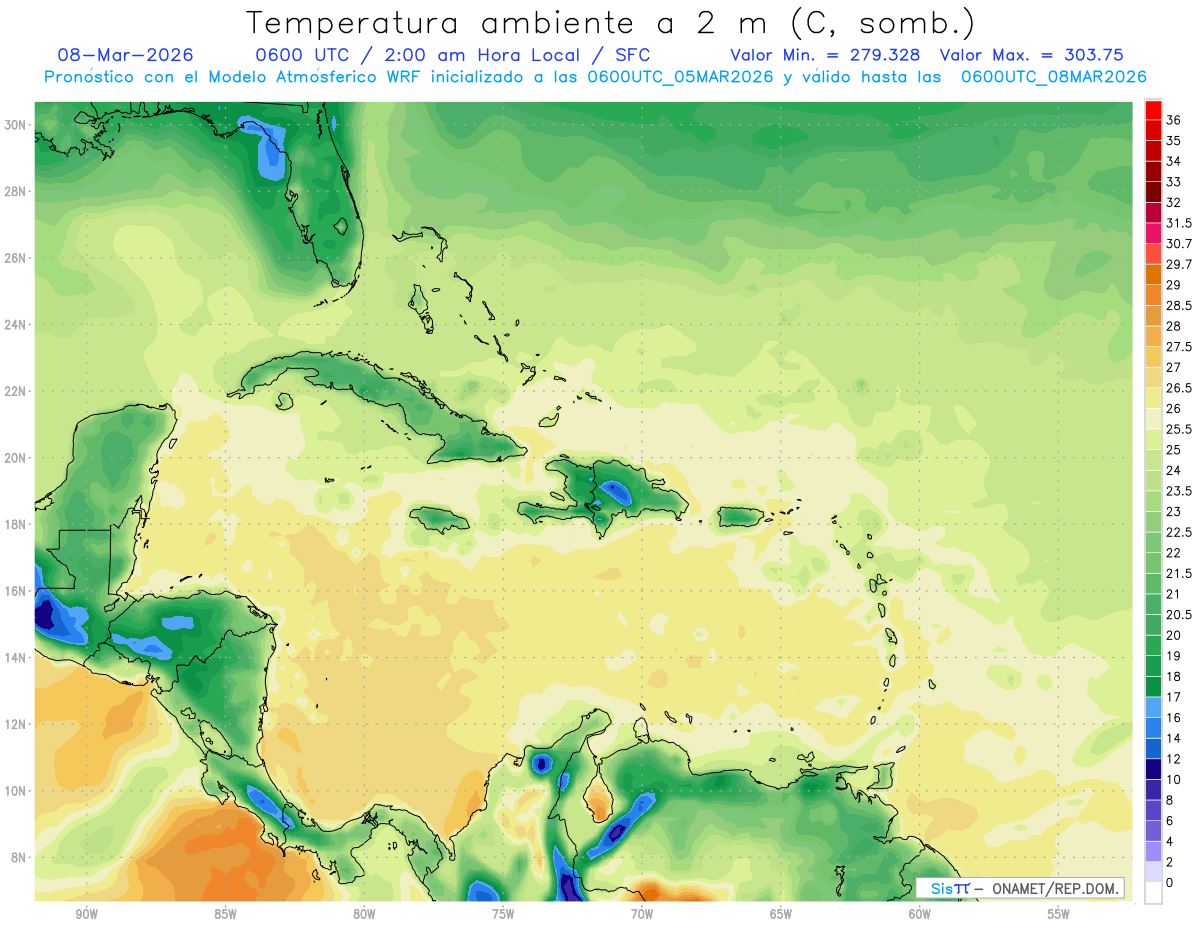The image size is (1200, 927).
Task: Click the latitude label '28N'
Action: point(17,191)
